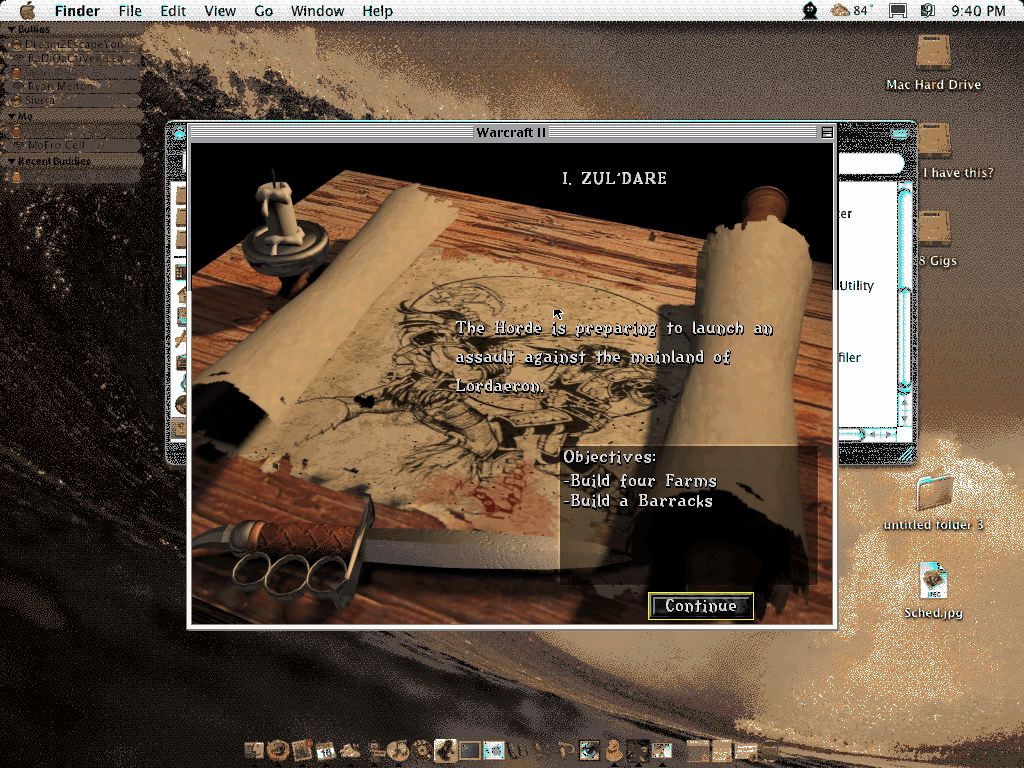Open the stamp mail icon in the dock

pyautogui.click(x=302, y=750)
